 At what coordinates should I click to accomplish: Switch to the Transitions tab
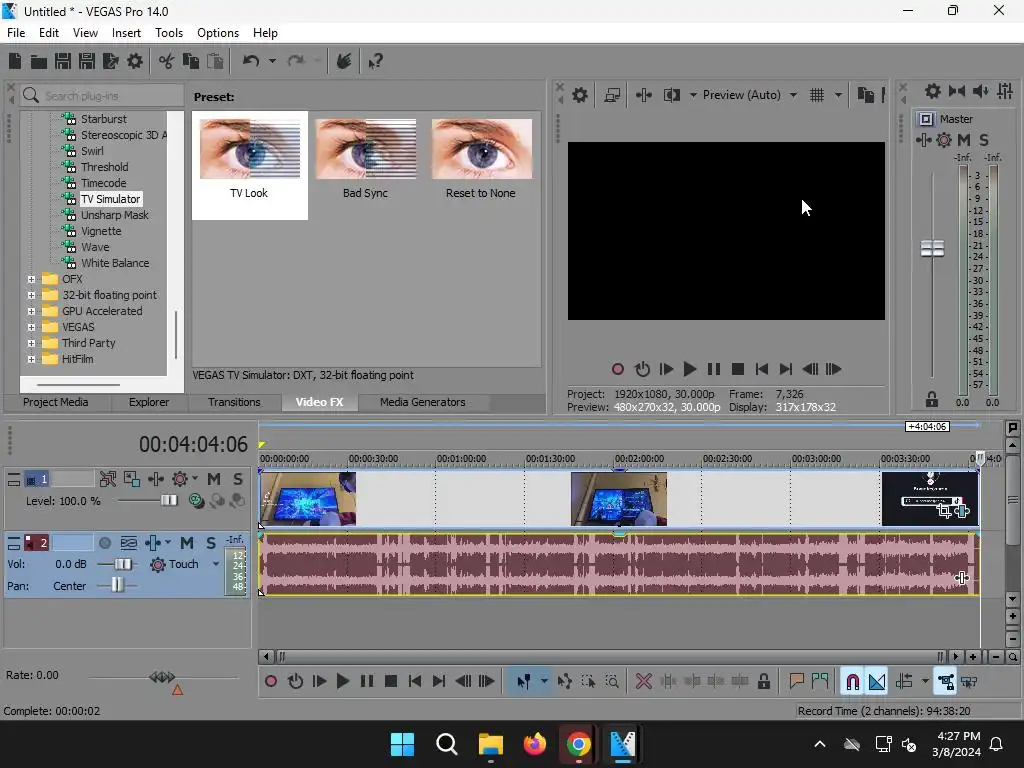click(234, 402)
